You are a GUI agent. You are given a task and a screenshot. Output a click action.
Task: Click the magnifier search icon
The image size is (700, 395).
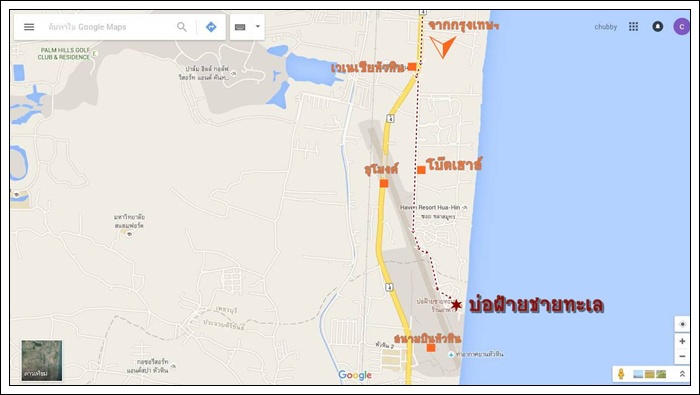click(x=182, y=27)
